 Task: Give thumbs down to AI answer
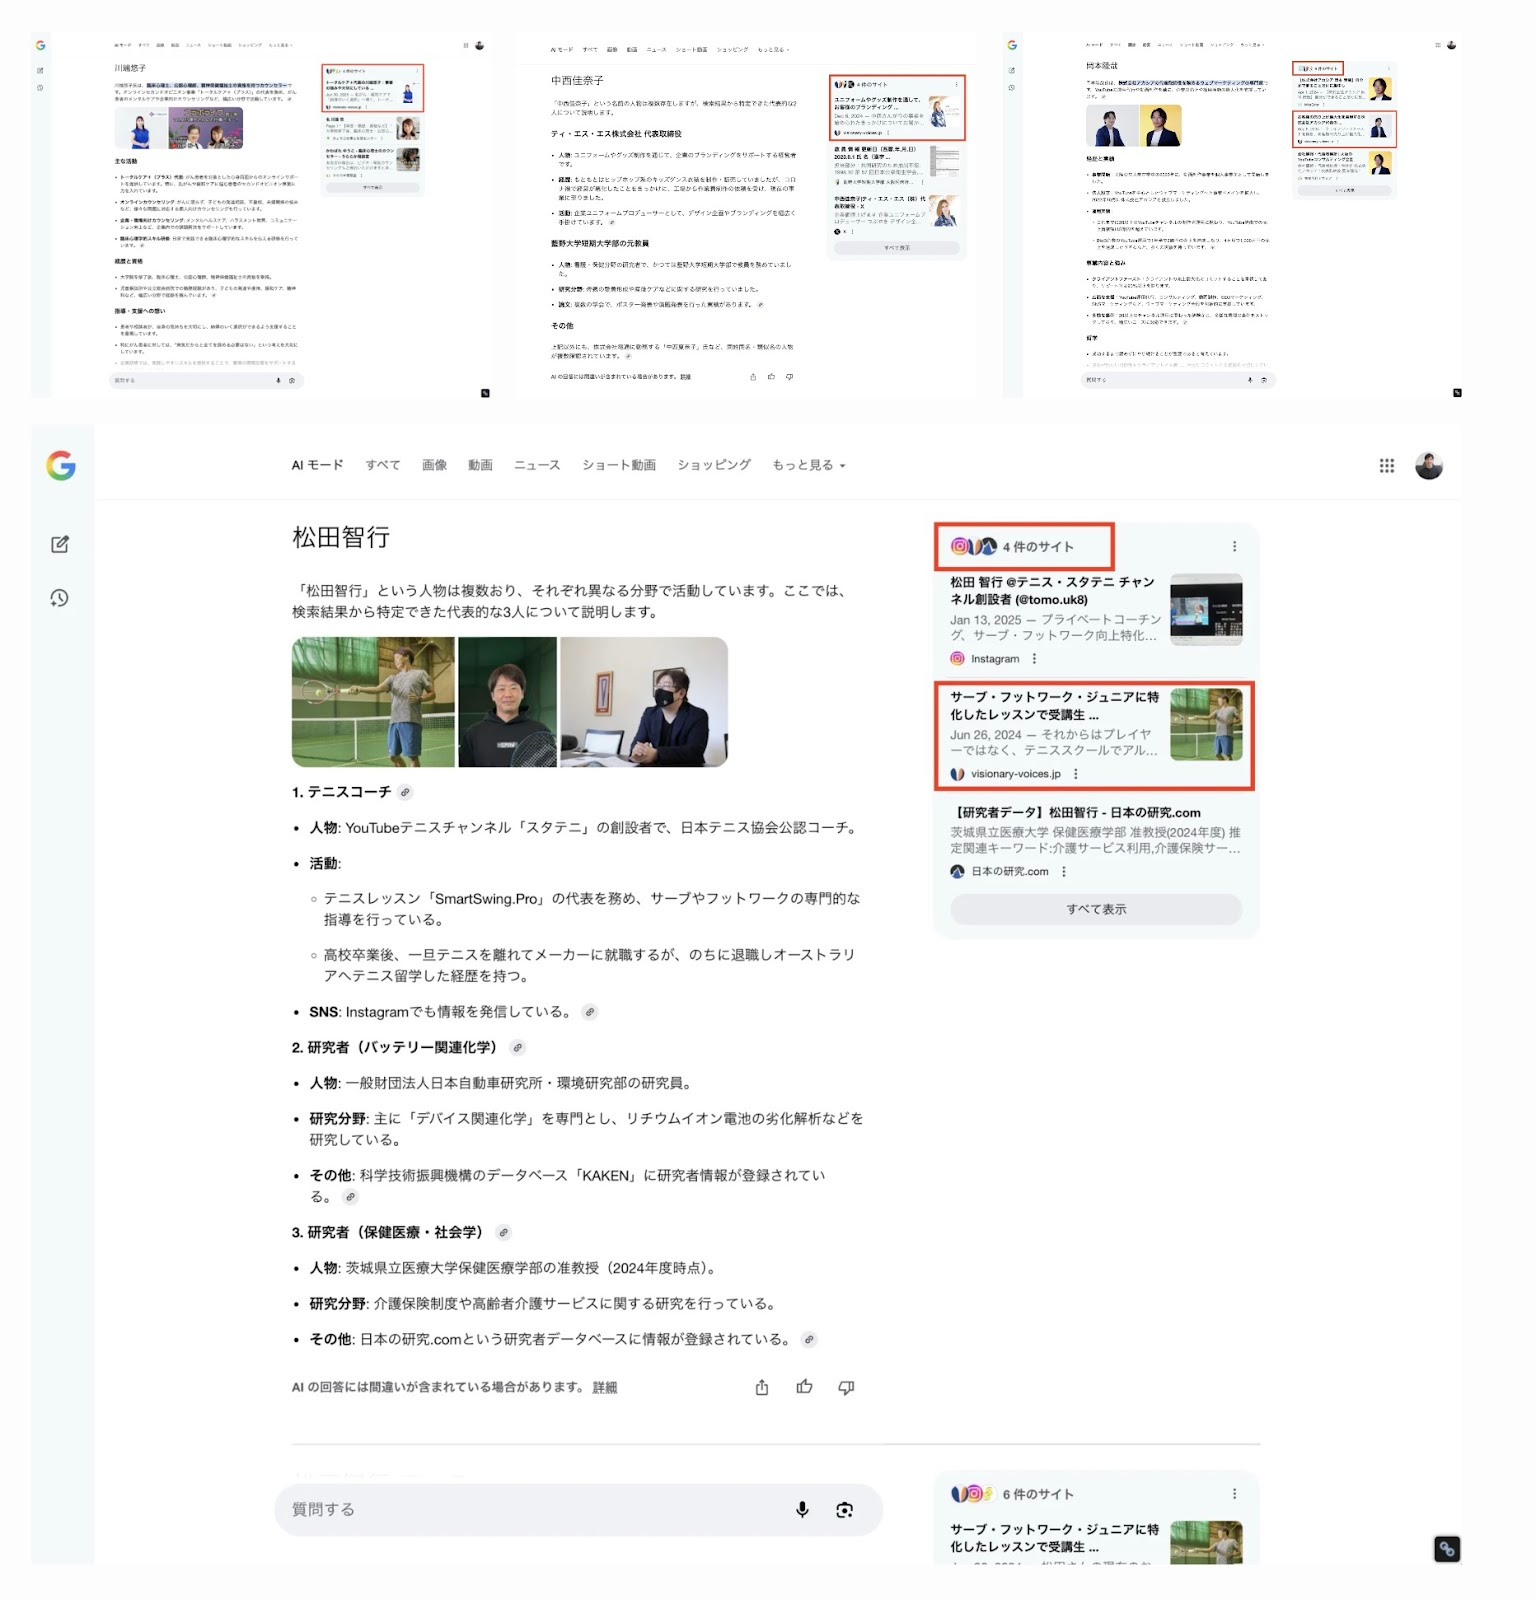tap(846, 1387)
